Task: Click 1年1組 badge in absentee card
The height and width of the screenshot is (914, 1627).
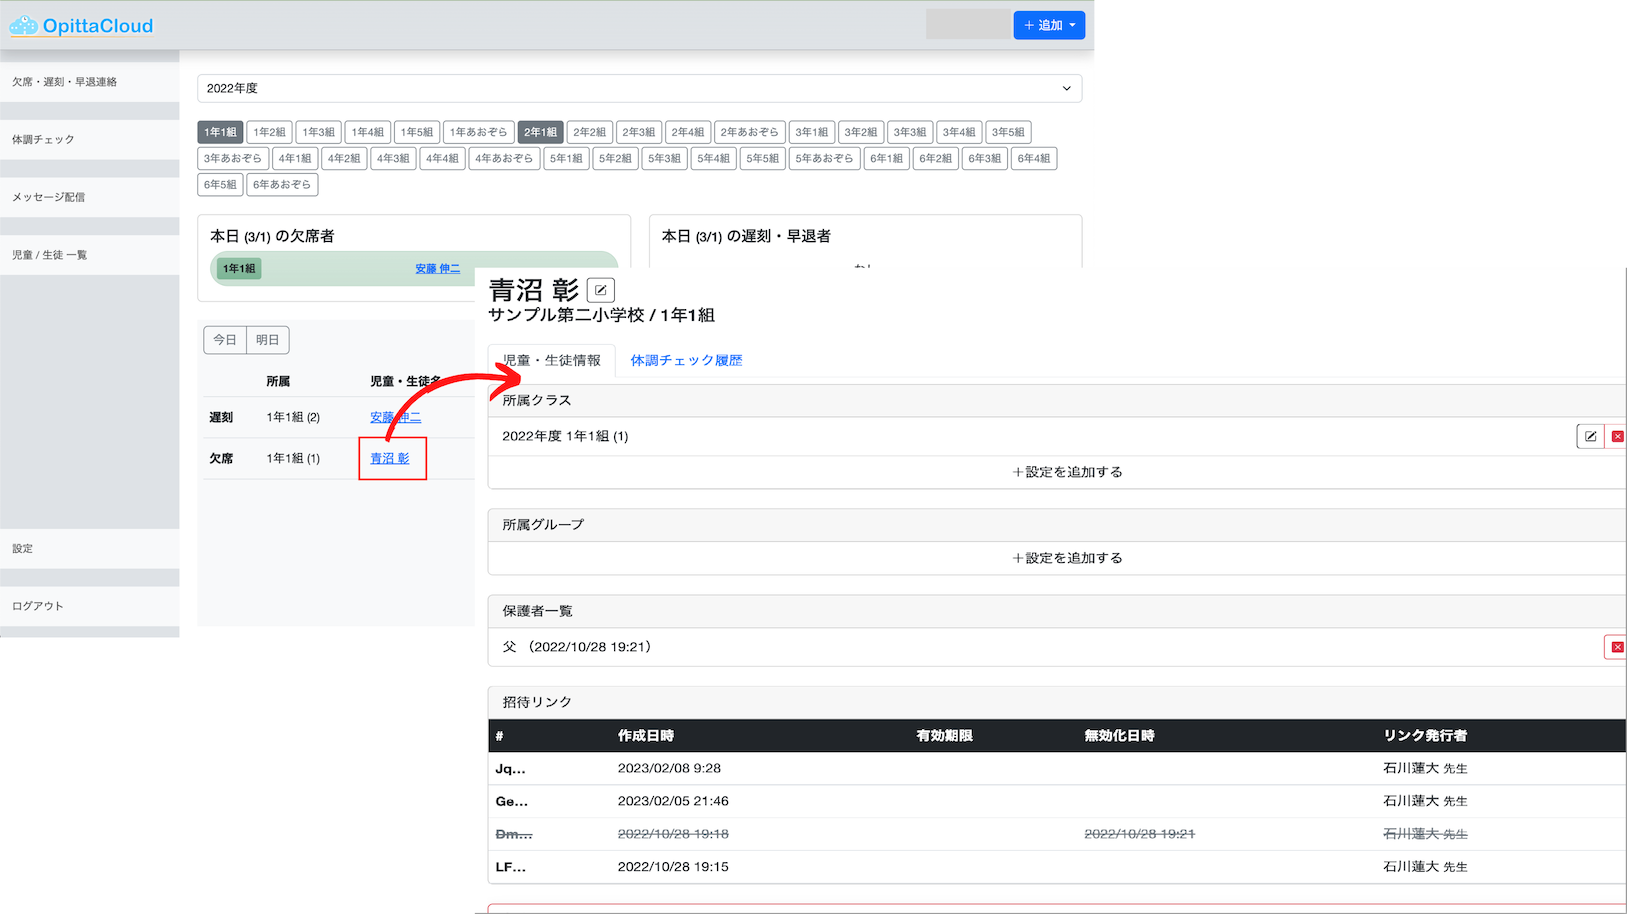Action: pyautogui.click(x=239, y=268)
